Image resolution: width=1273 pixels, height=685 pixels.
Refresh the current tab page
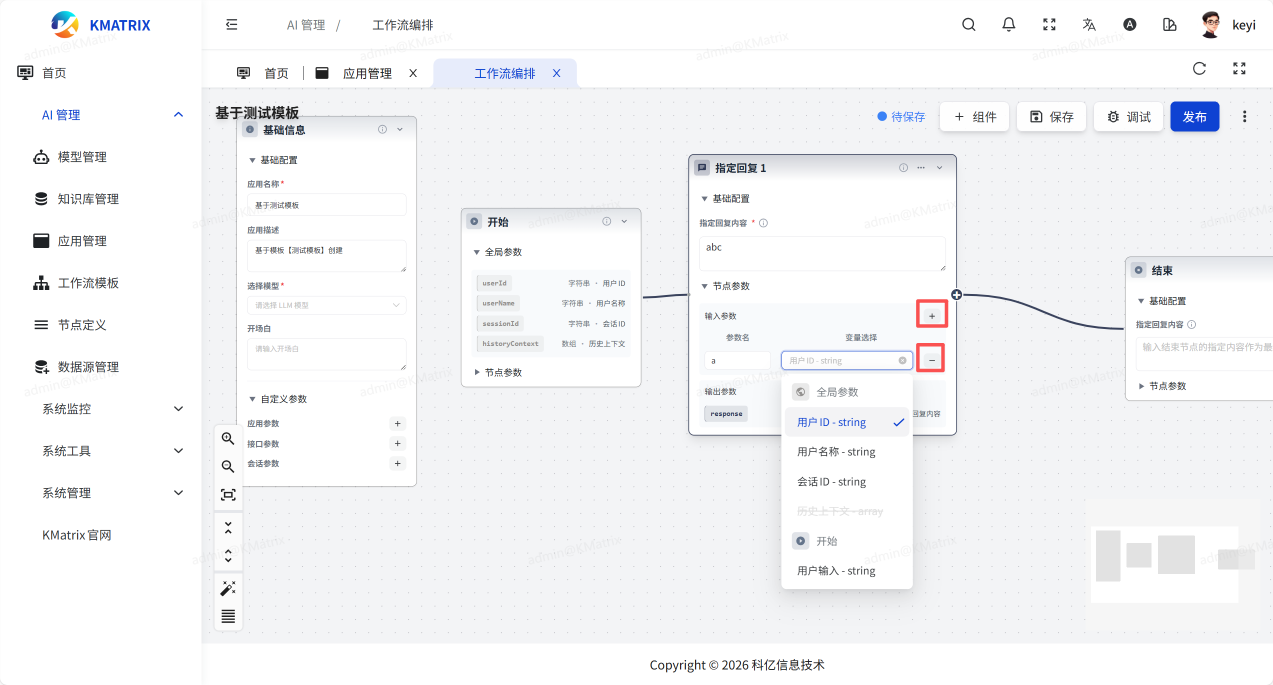[x=1199, y=69]
